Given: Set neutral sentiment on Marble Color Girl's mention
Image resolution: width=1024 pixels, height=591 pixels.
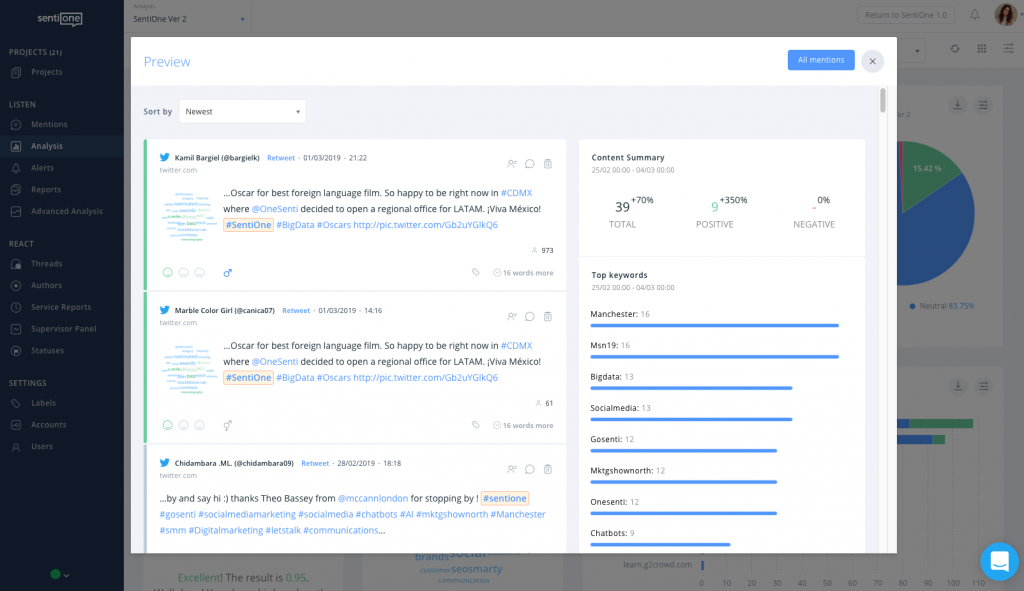Looking at the screenshot, I should click(183, 425).
